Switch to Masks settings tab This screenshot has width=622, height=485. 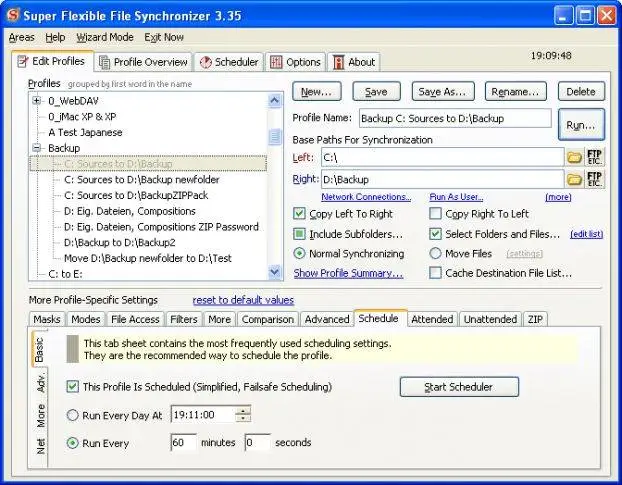click(x=47, y=319)
